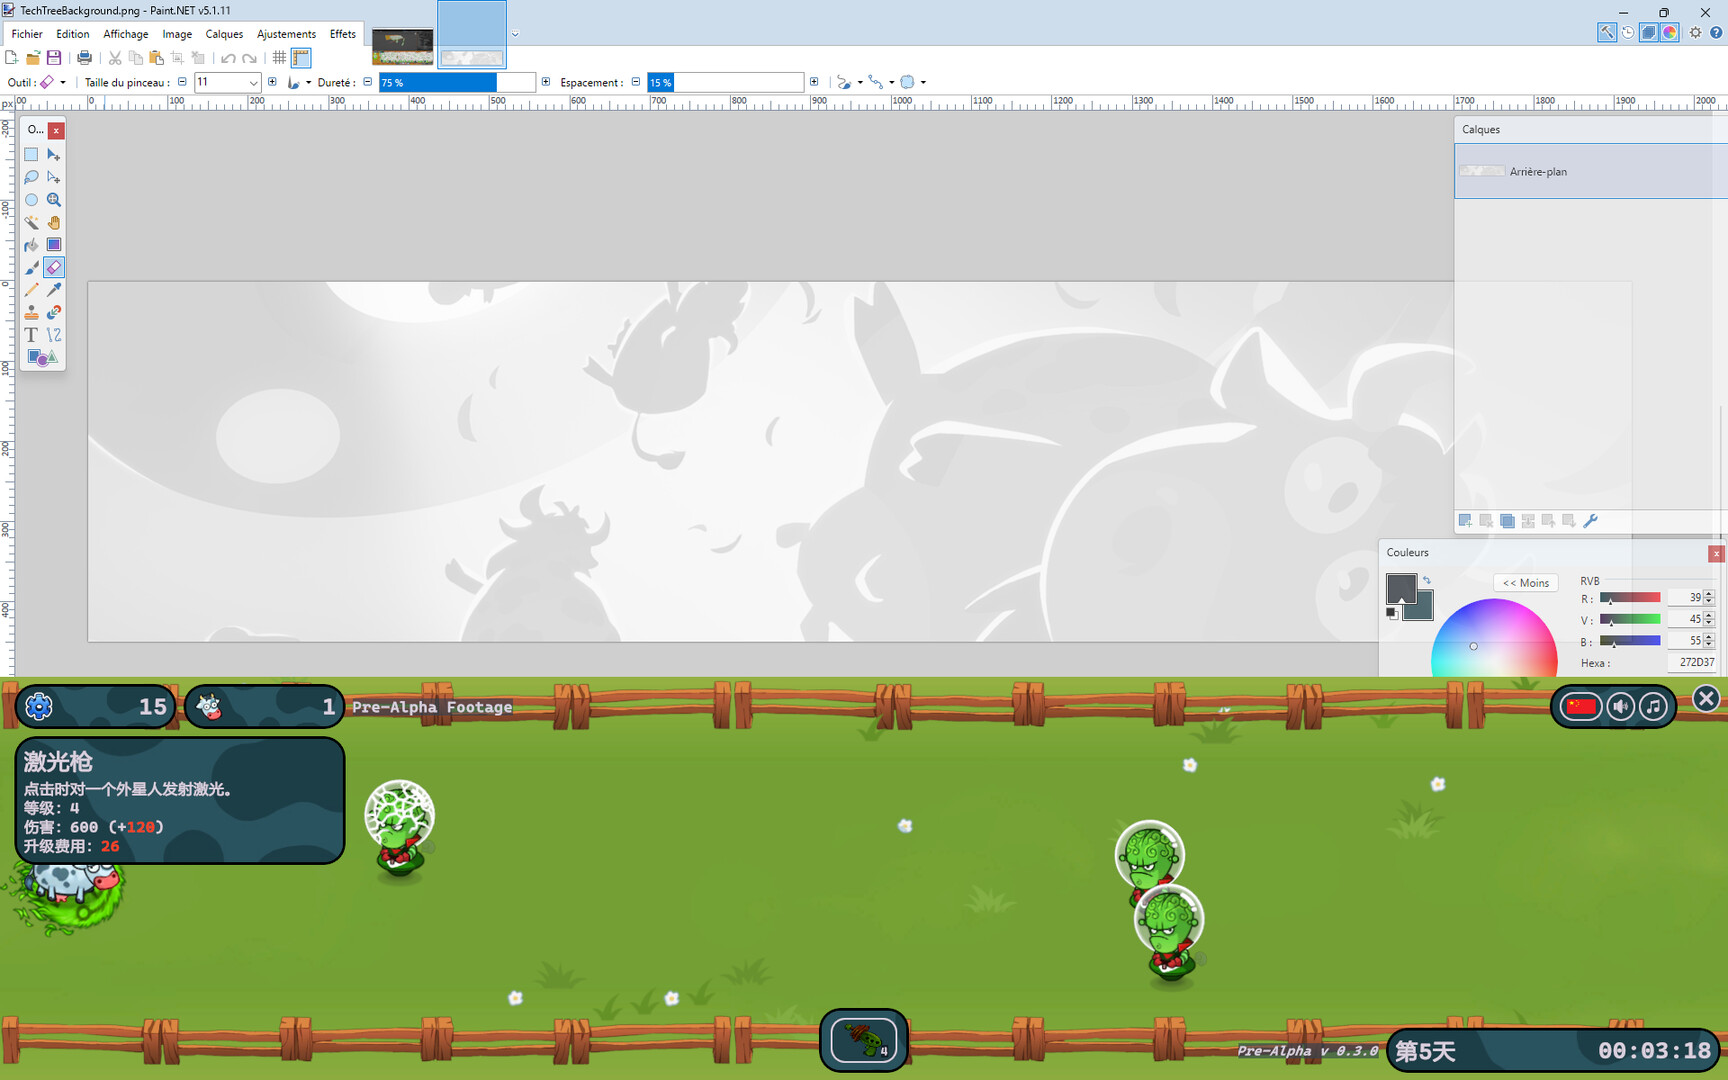Open the brush size combo box
1728x1080 pixels.
(227, 82)
